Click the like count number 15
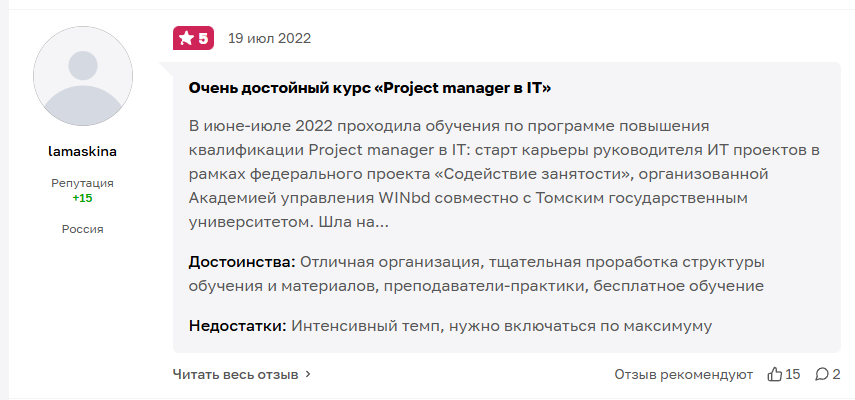The image size is (855, 400). [793, 374]
